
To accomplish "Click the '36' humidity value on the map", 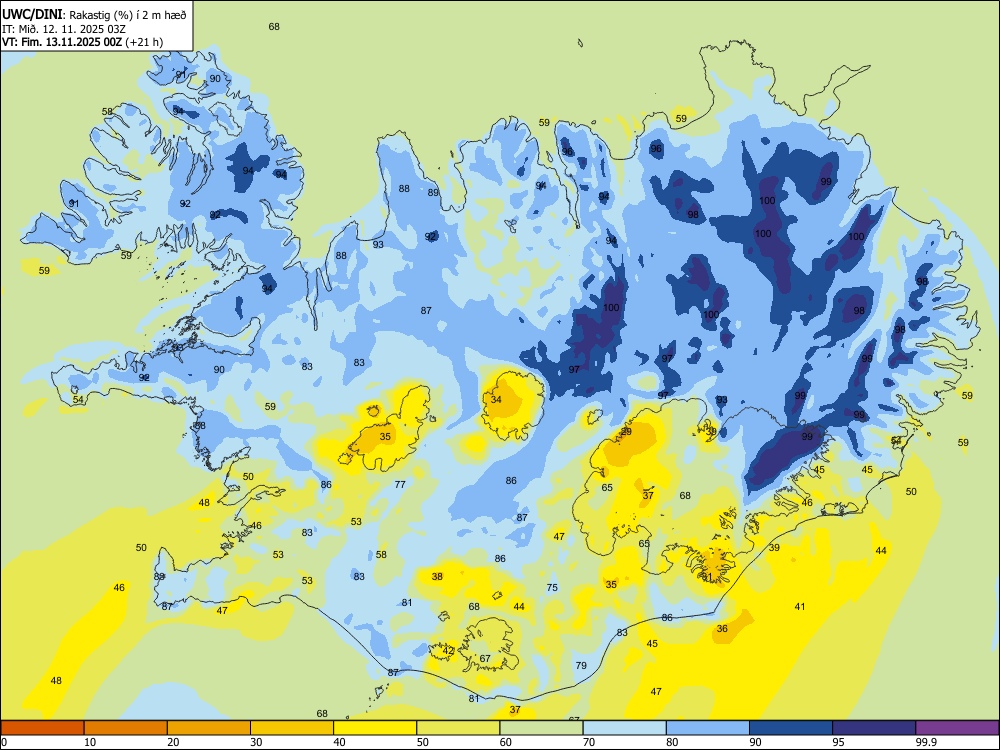I will 722,628.
